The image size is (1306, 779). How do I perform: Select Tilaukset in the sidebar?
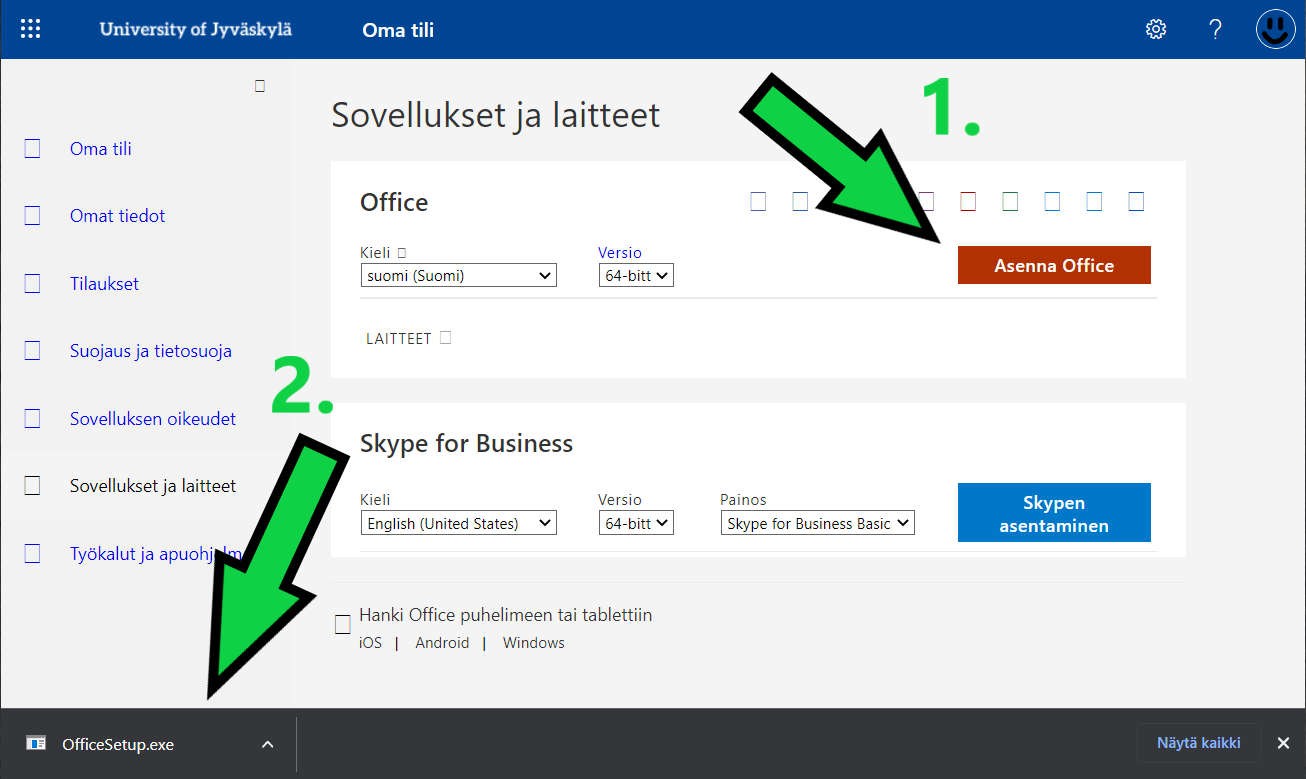[104, 284]
